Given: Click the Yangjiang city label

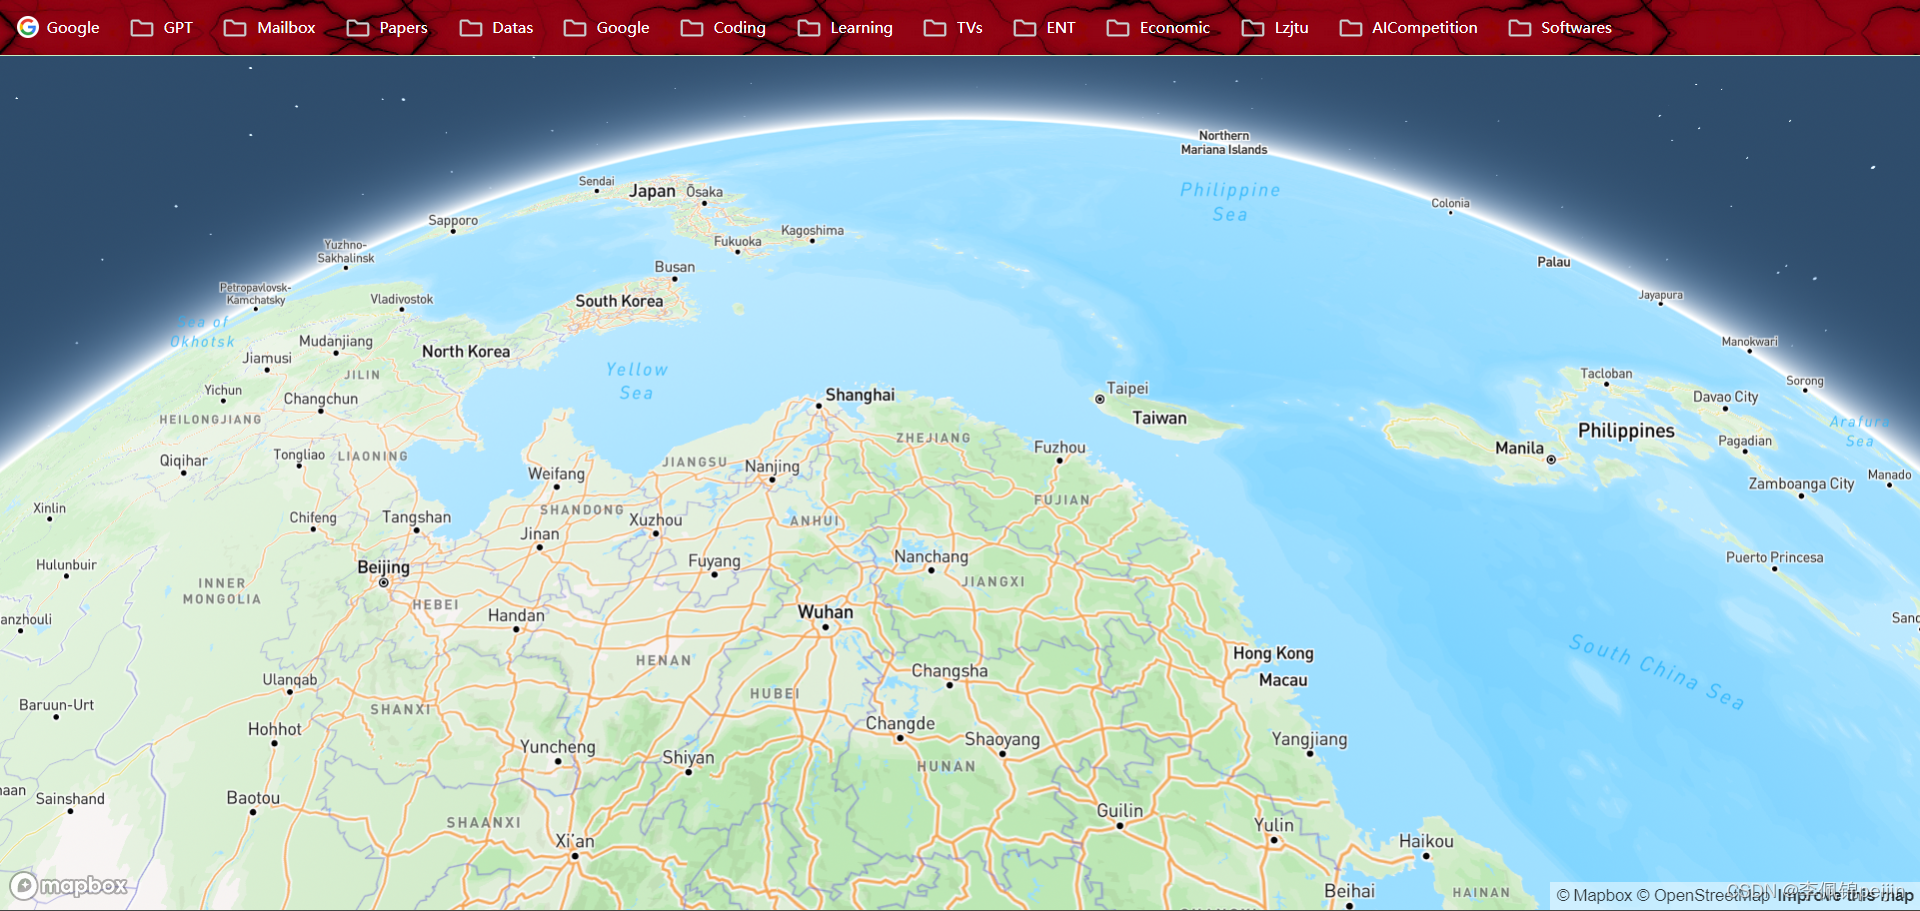Looking at the screenshot, I should coord(1309,739).
